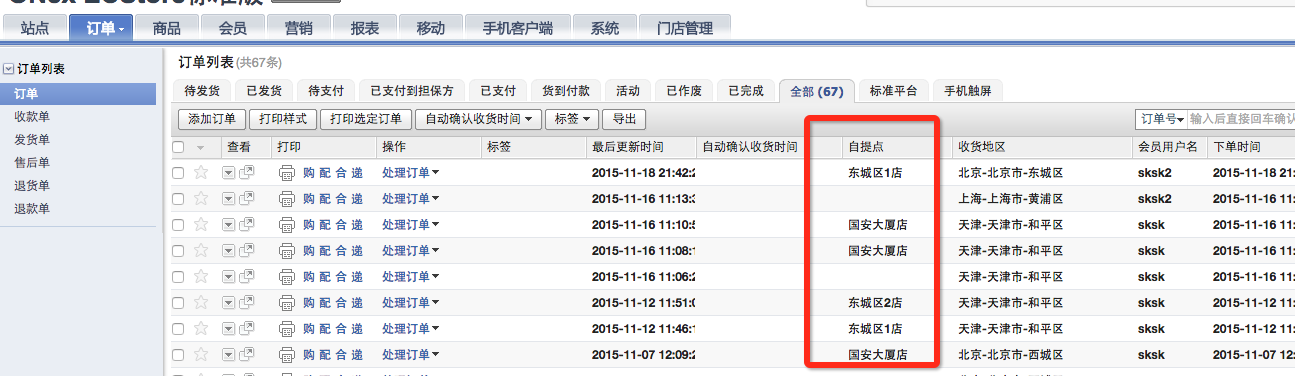Click 递 print link for 2015-11-16 11:13 order

pyautogui.click(x=357, y=199)
